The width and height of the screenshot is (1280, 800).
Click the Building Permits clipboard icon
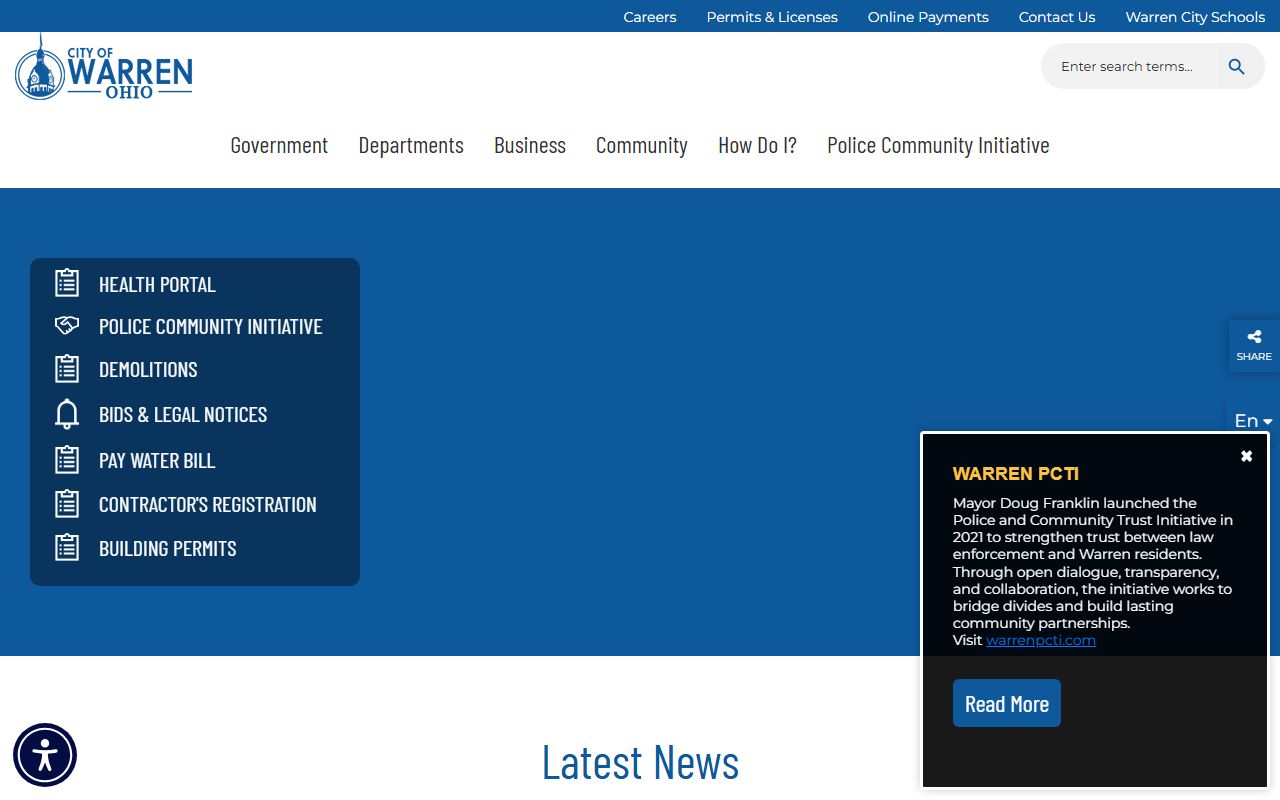tap(67, 548)
